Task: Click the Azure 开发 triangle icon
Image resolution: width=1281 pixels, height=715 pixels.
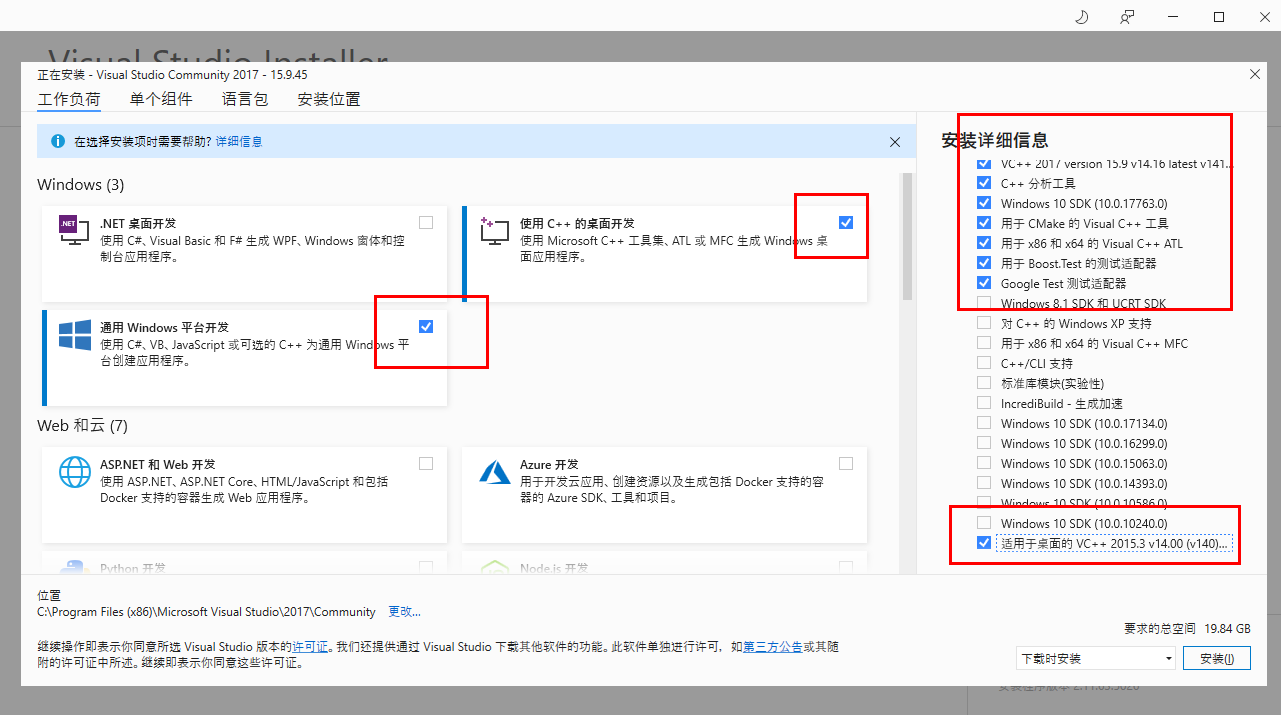Action: (x=495, y=471)
